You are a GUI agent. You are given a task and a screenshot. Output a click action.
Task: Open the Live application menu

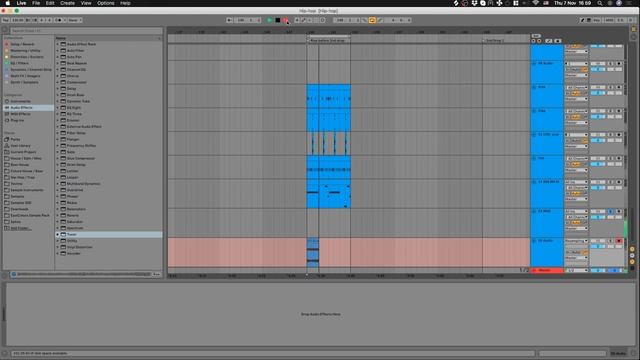[21, 3]
